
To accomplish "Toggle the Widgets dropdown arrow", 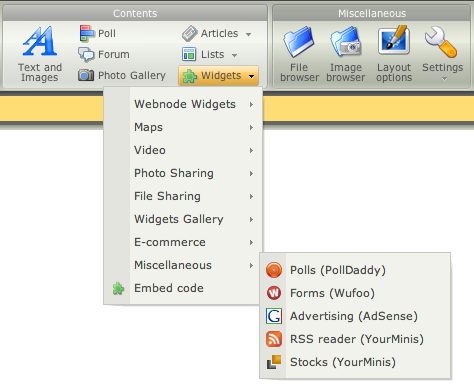I will coord(252,76).
